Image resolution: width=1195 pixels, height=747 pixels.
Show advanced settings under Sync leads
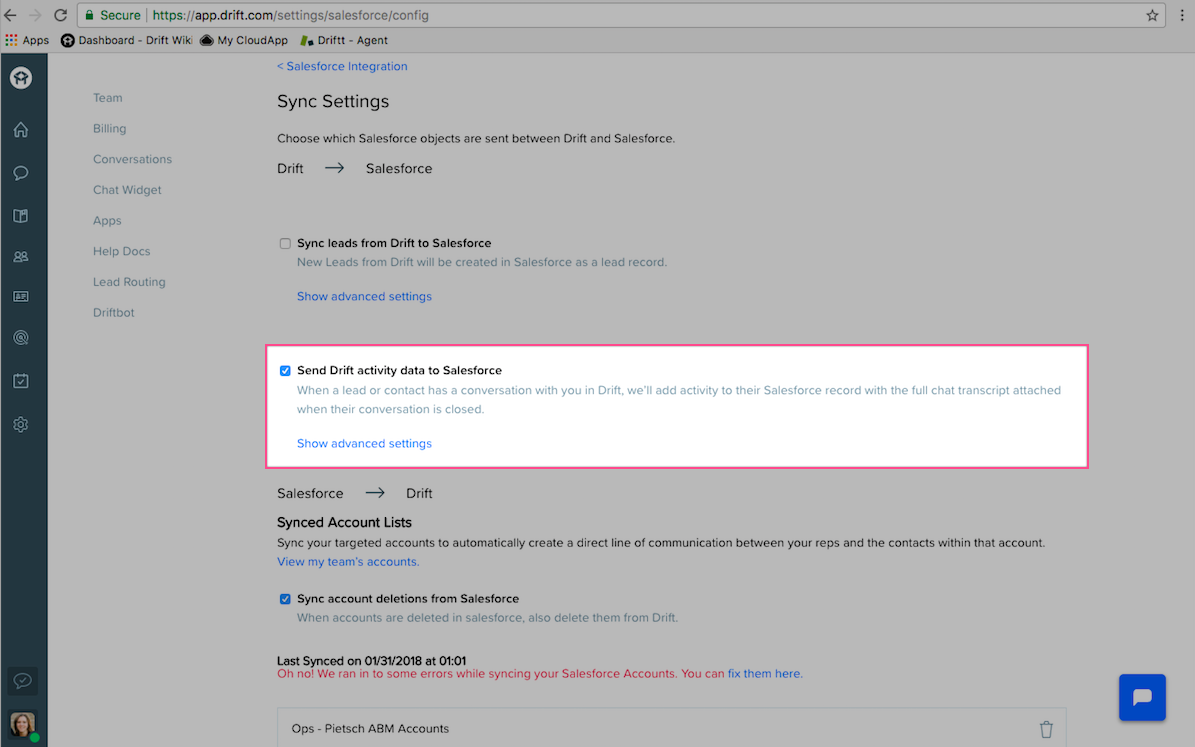click(364, 297)
